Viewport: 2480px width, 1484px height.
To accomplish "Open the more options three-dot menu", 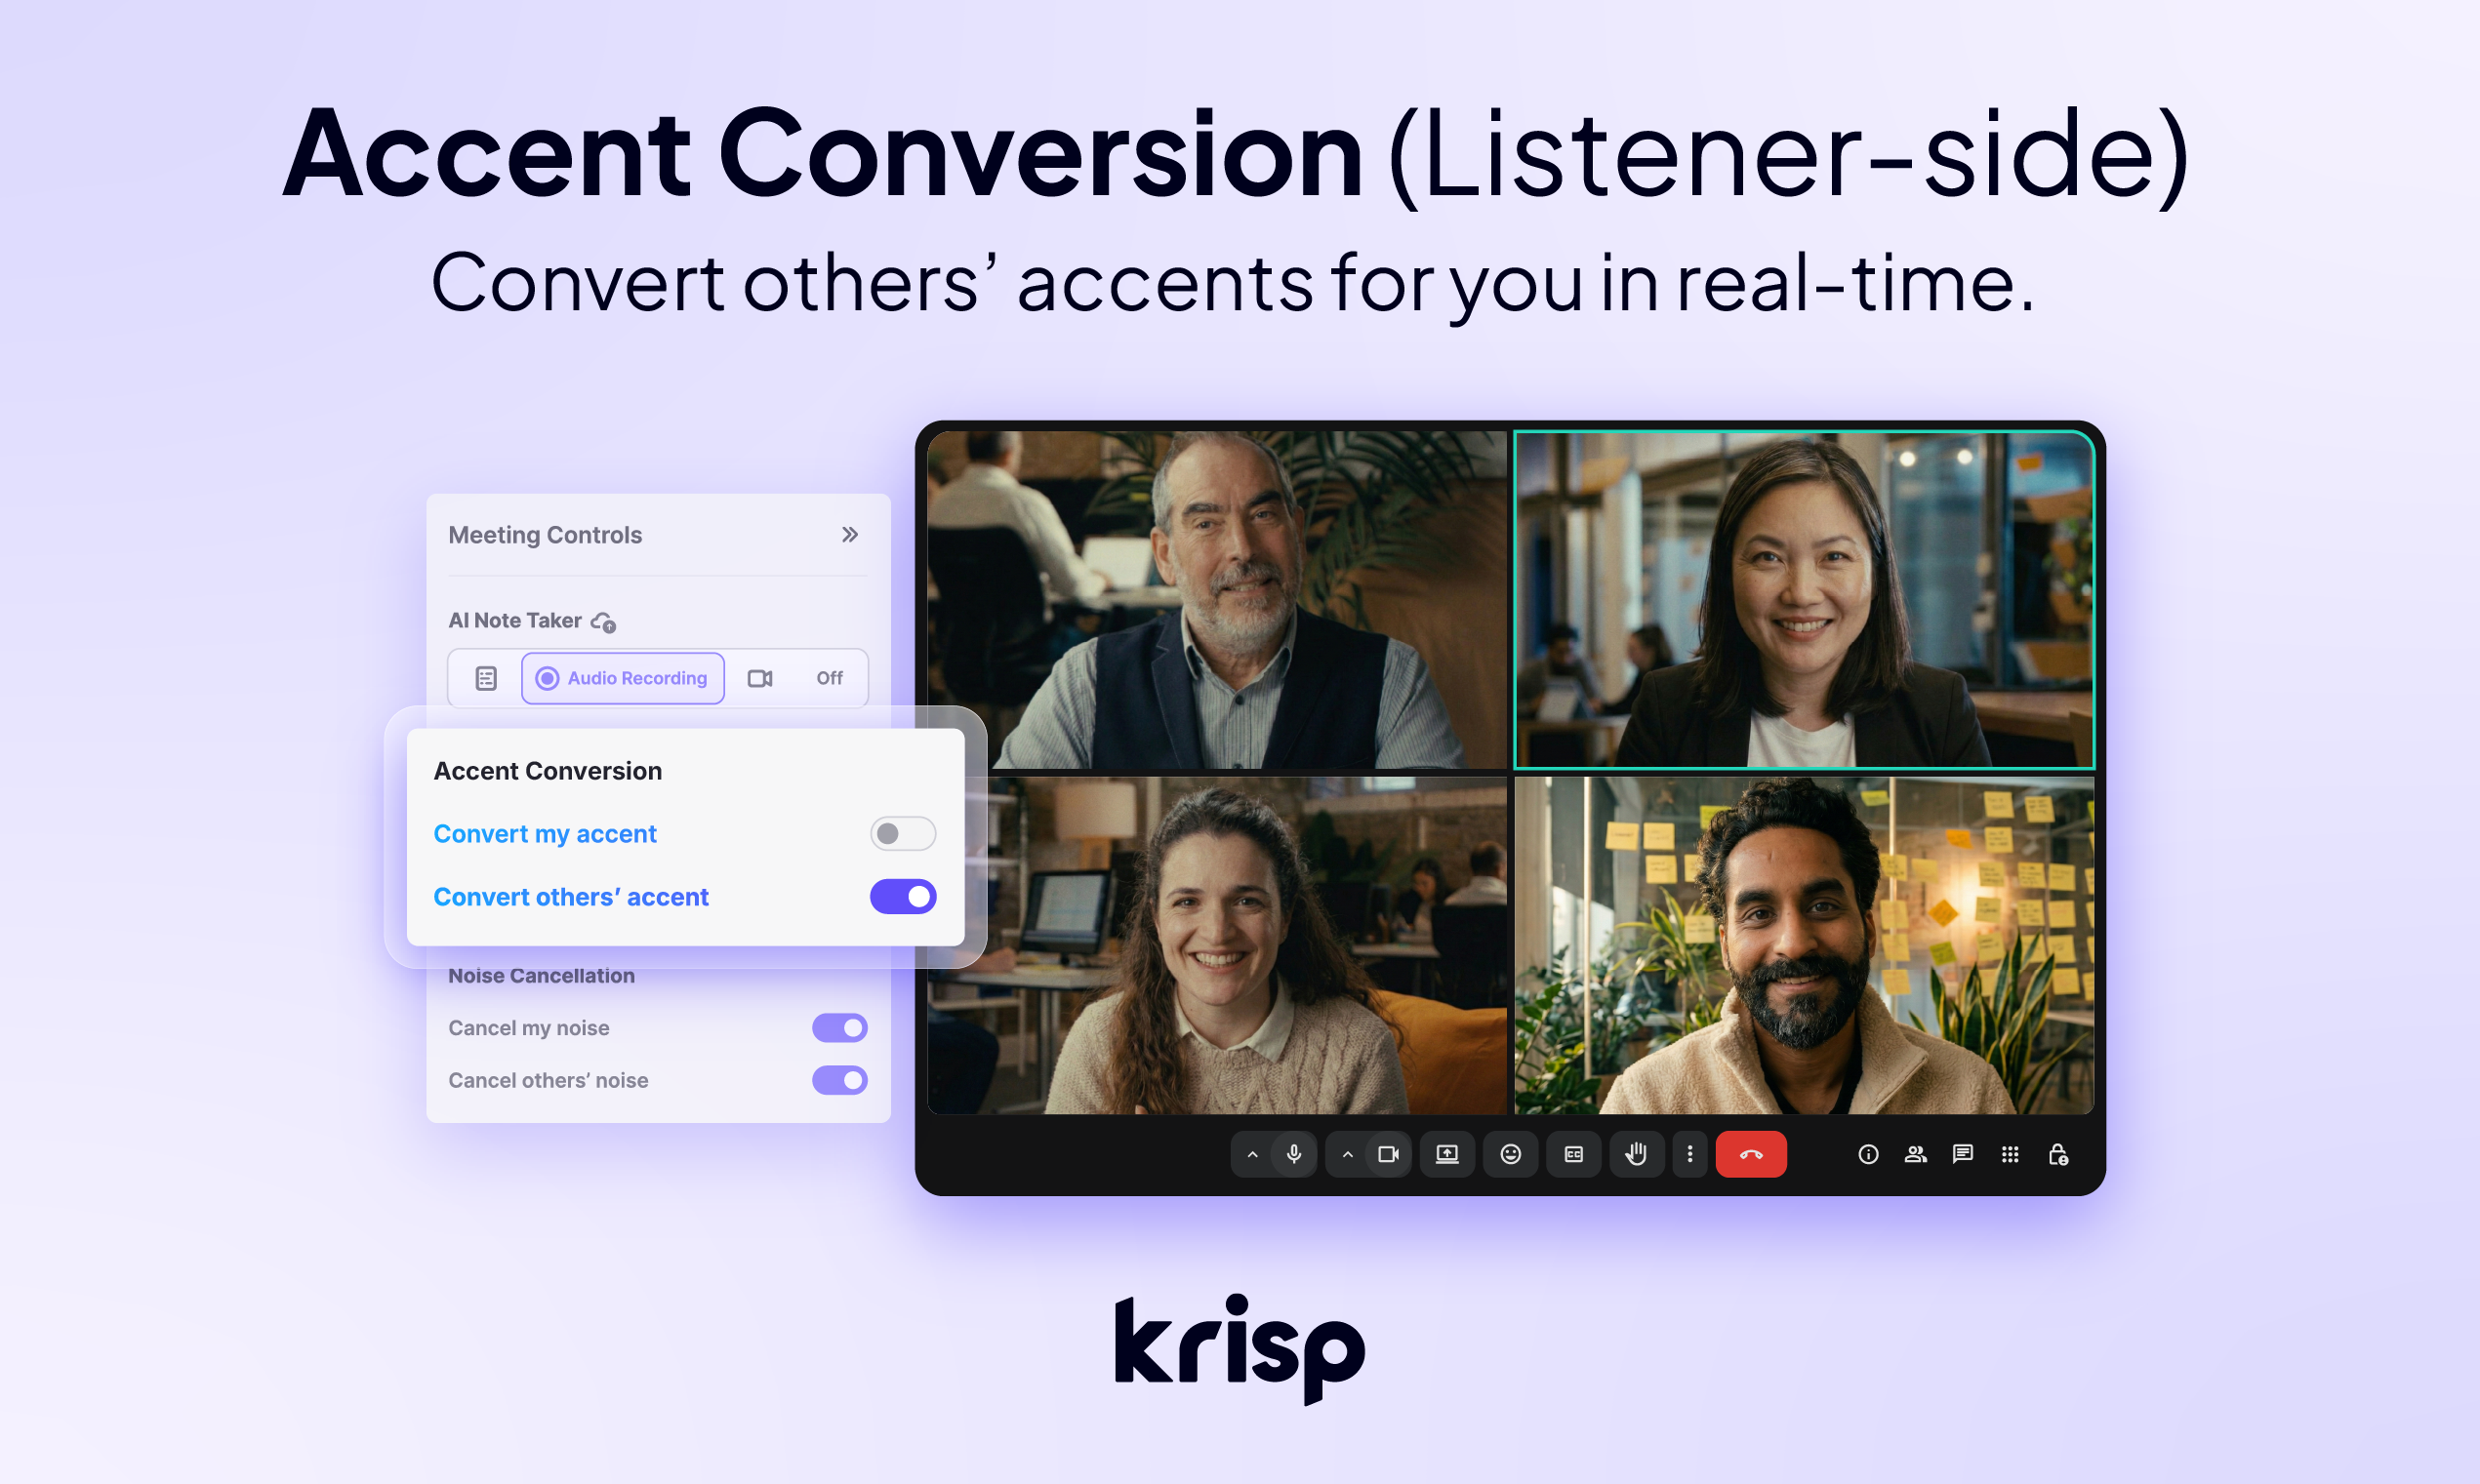I will (x=1690, y=1154).
